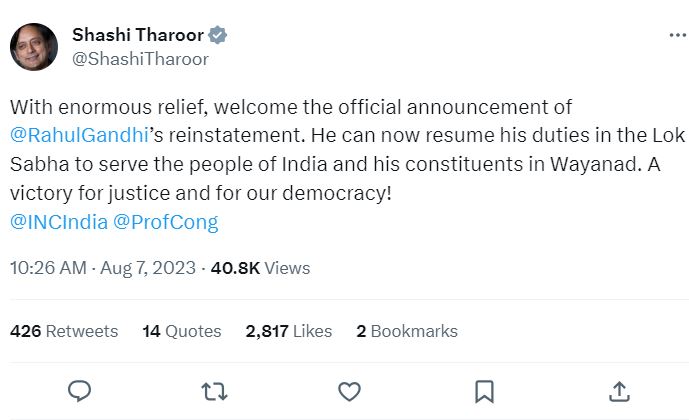Retweet this post via the retweet icon
This screenshot has width=689, height=420.
coord(214,389)
